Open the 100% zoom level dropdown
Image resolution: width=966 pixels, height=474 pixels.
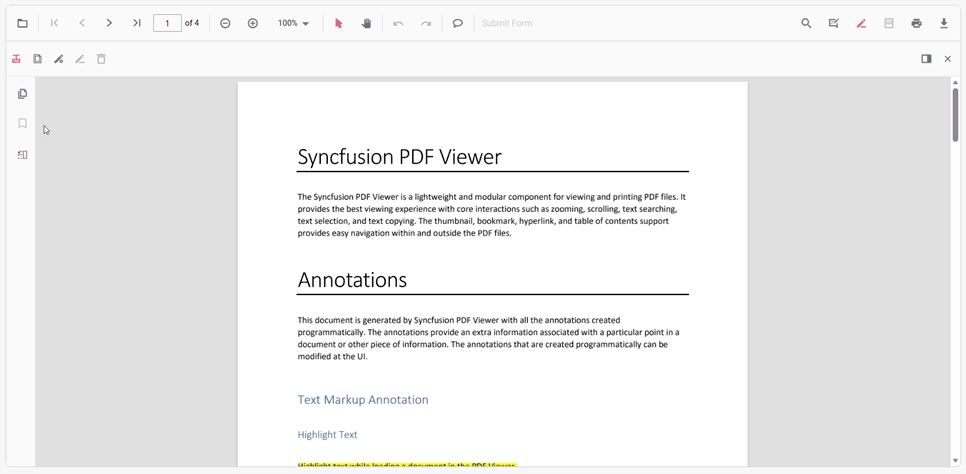(x=294, y=23)
